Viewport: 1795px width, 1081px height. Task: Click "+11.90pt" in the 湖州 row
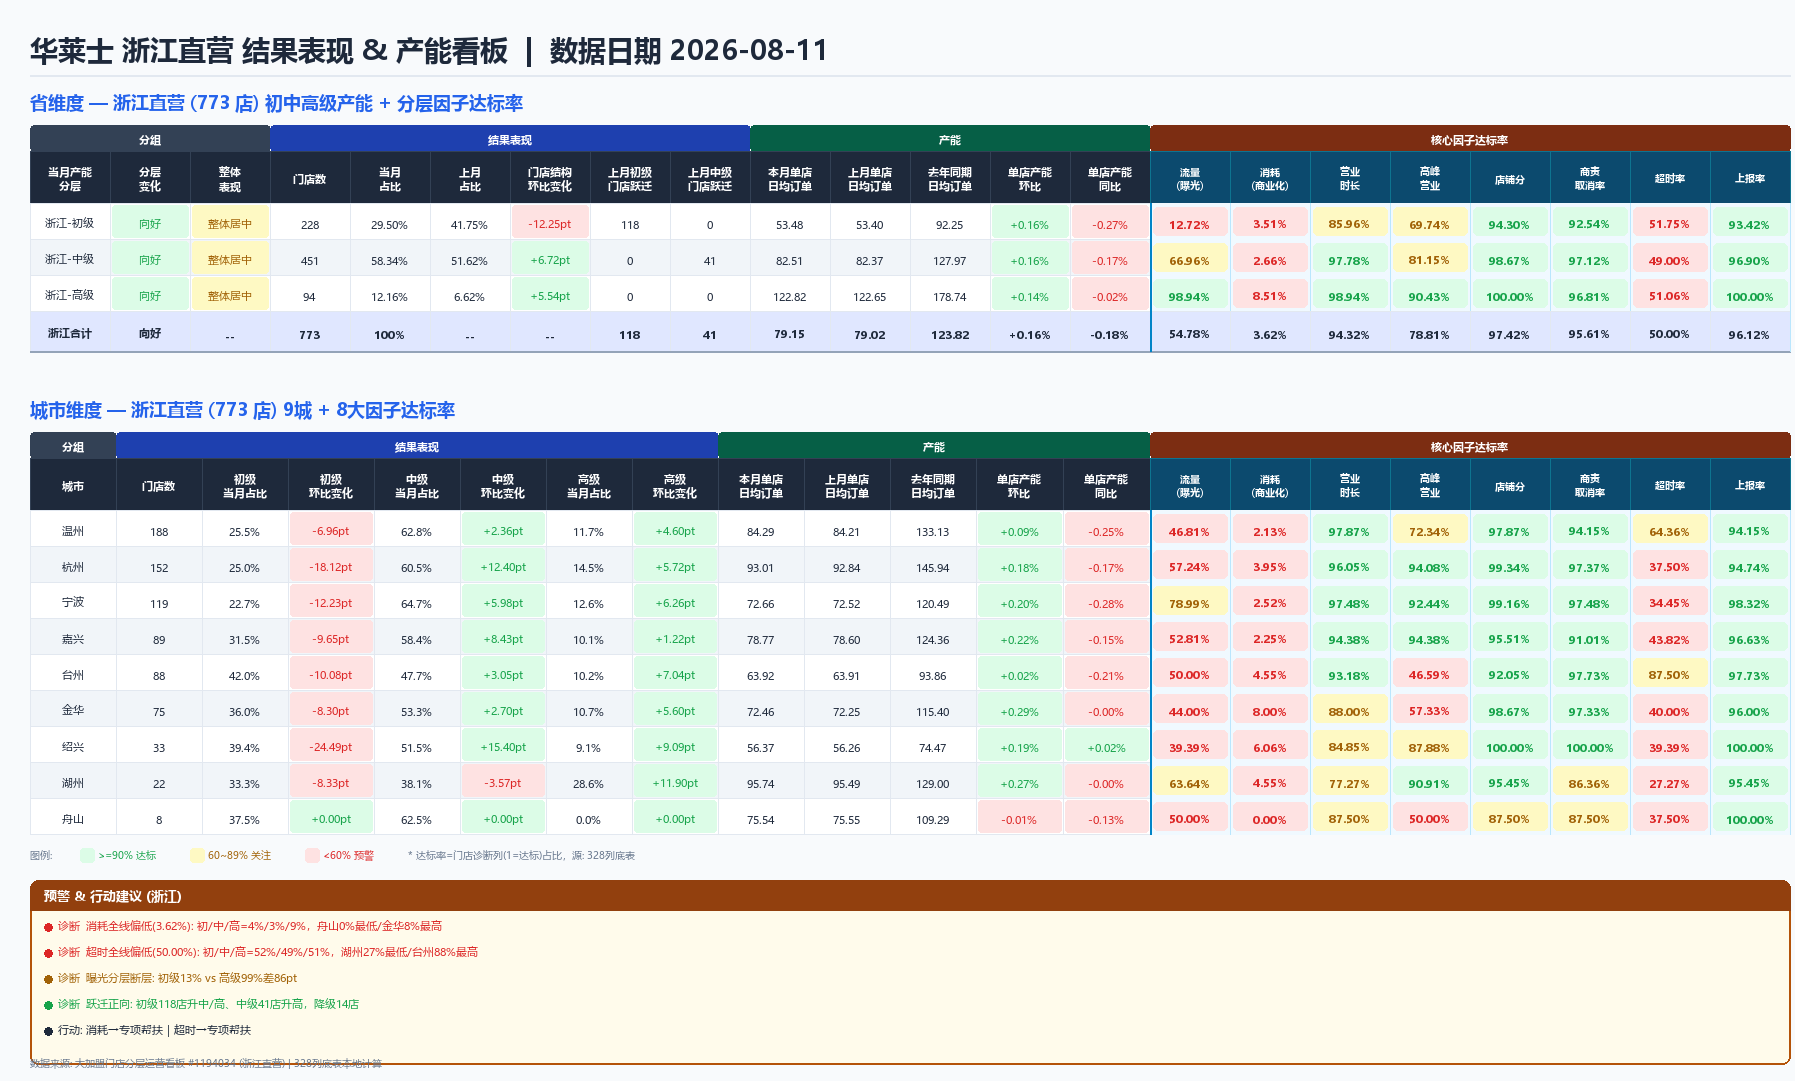(x=675, y=783)
